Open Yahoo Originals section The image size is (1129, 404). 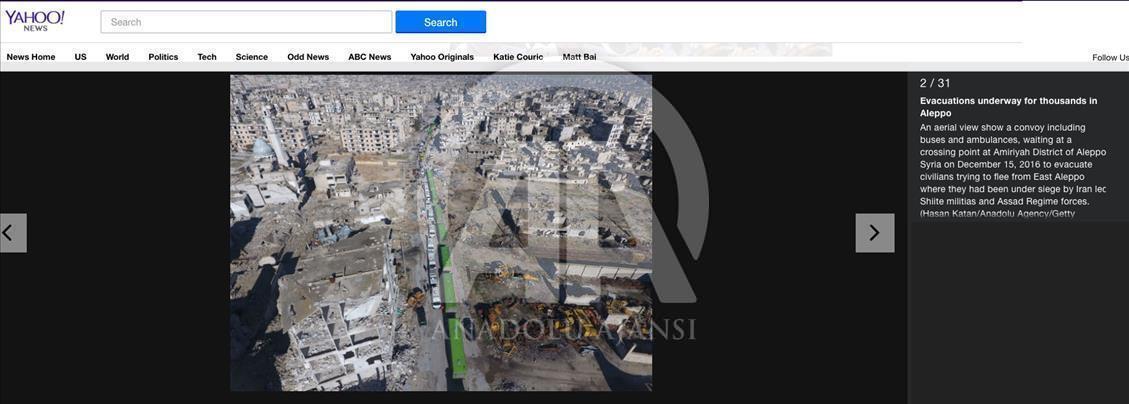(442, 57)
